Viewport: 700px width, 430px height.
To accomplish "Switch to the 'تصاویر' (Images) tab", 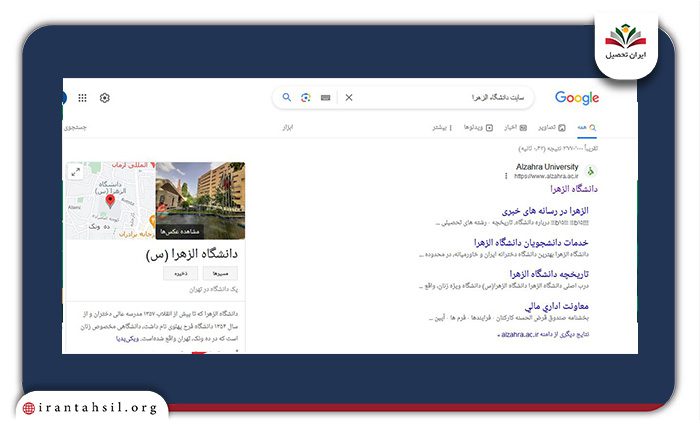I will pos(552,128).
